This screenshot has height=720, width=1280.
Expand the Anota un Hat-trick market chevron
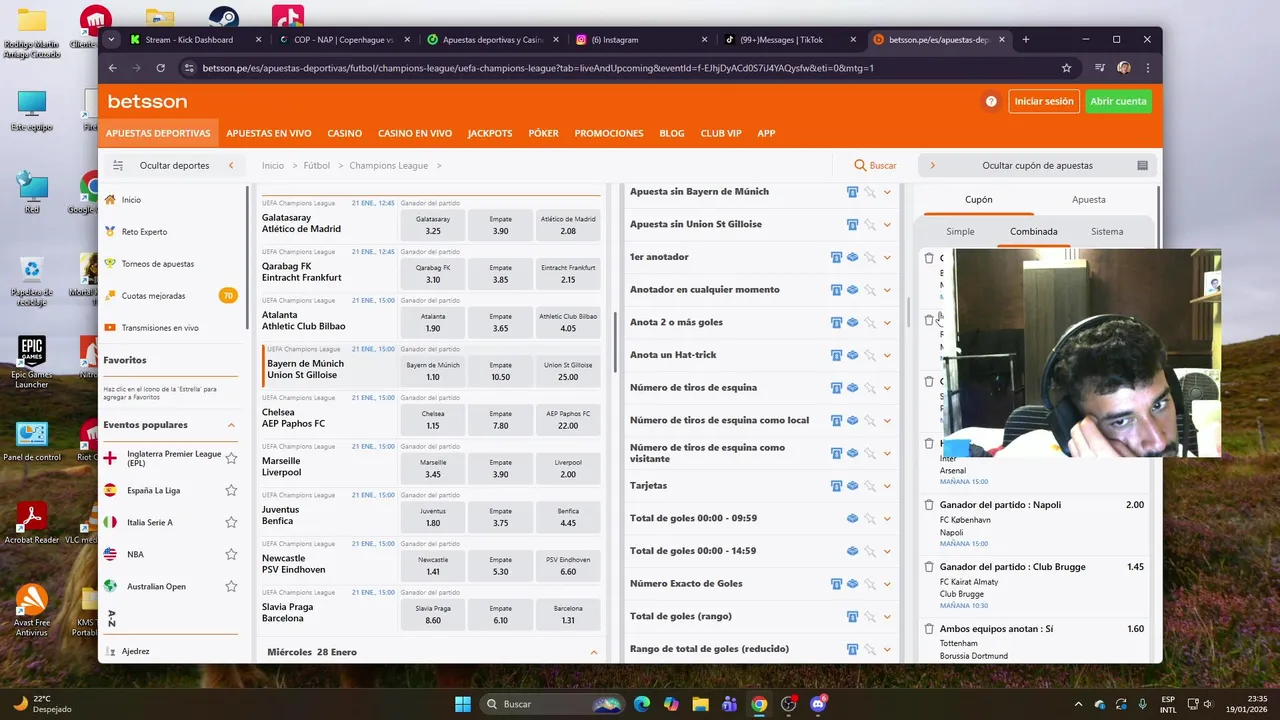tap(887, 355)
